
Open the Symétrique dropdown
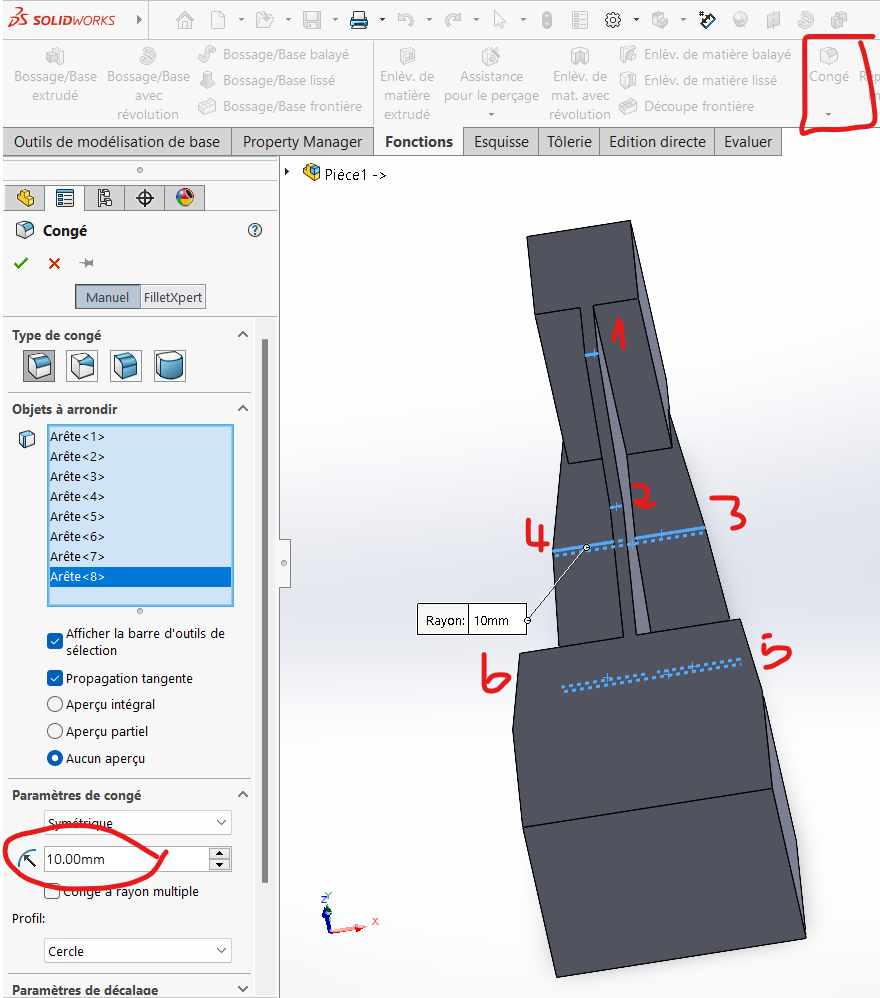tap(137, 822)
